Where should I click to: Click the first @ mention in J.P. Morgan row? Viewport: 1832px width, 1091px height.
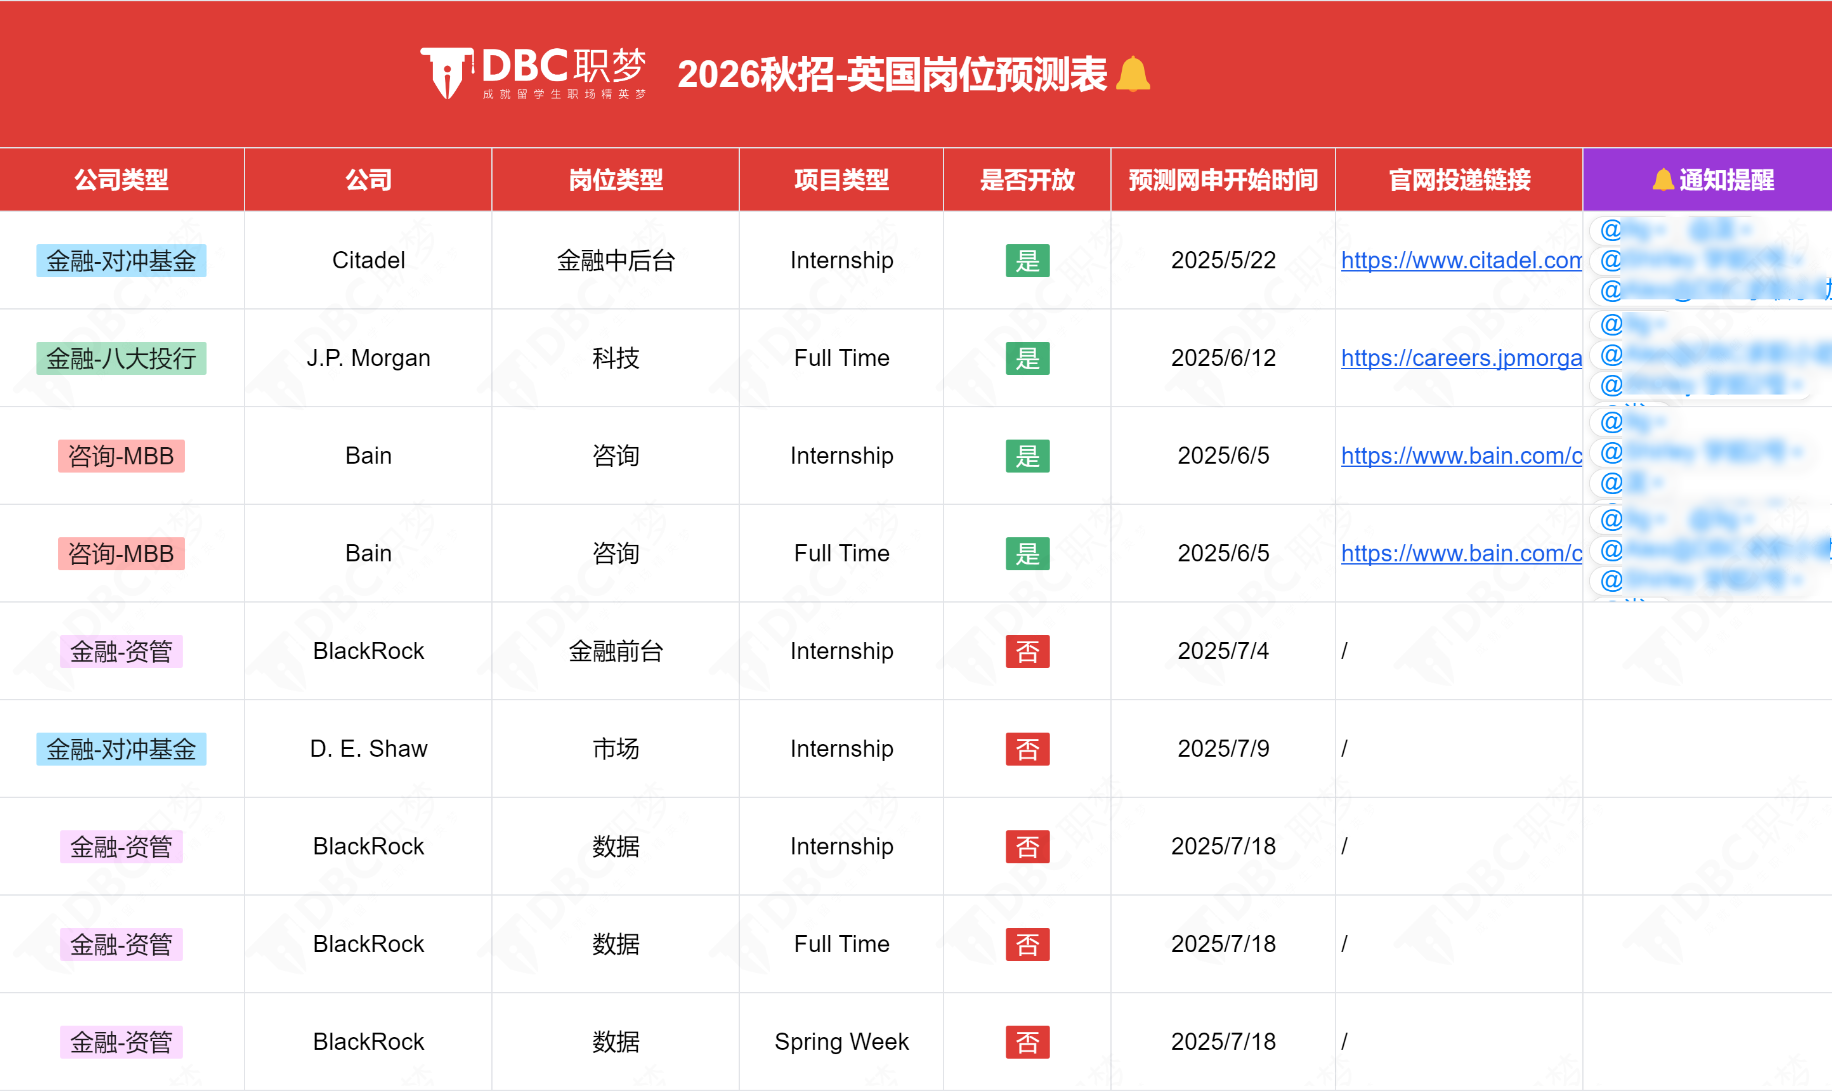tap(1633, 324)
